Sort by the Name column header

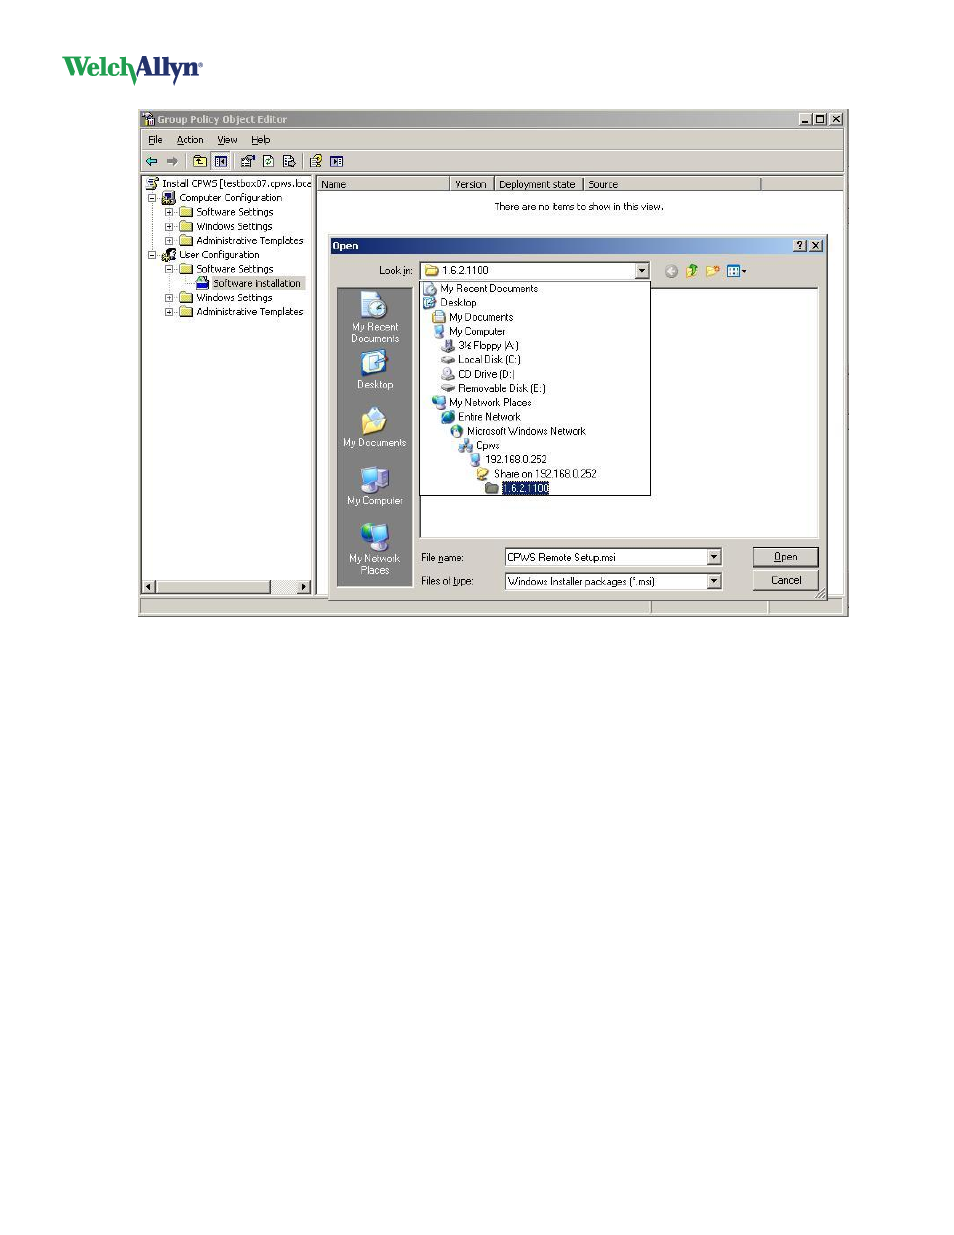point(384,184)
